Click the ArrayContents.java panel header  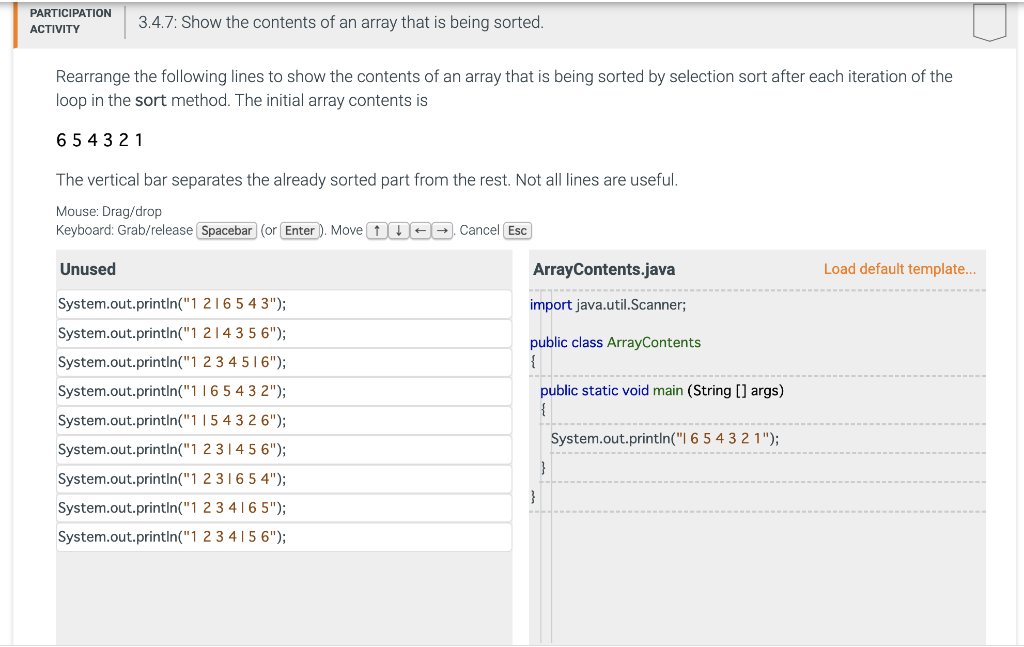(x=604, y=269)
